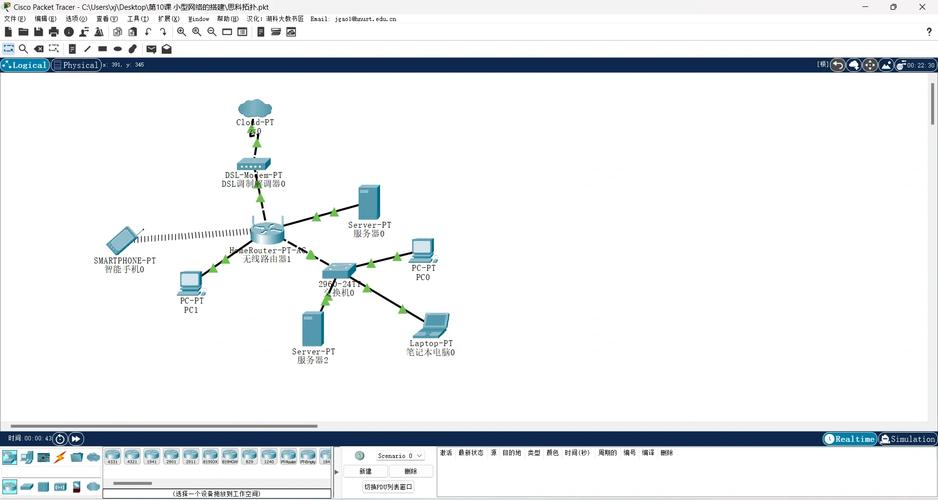Open the help question mark icon
Image resolution: width=938 pixels, height=500 pixels.
click(x=929, y=32)
